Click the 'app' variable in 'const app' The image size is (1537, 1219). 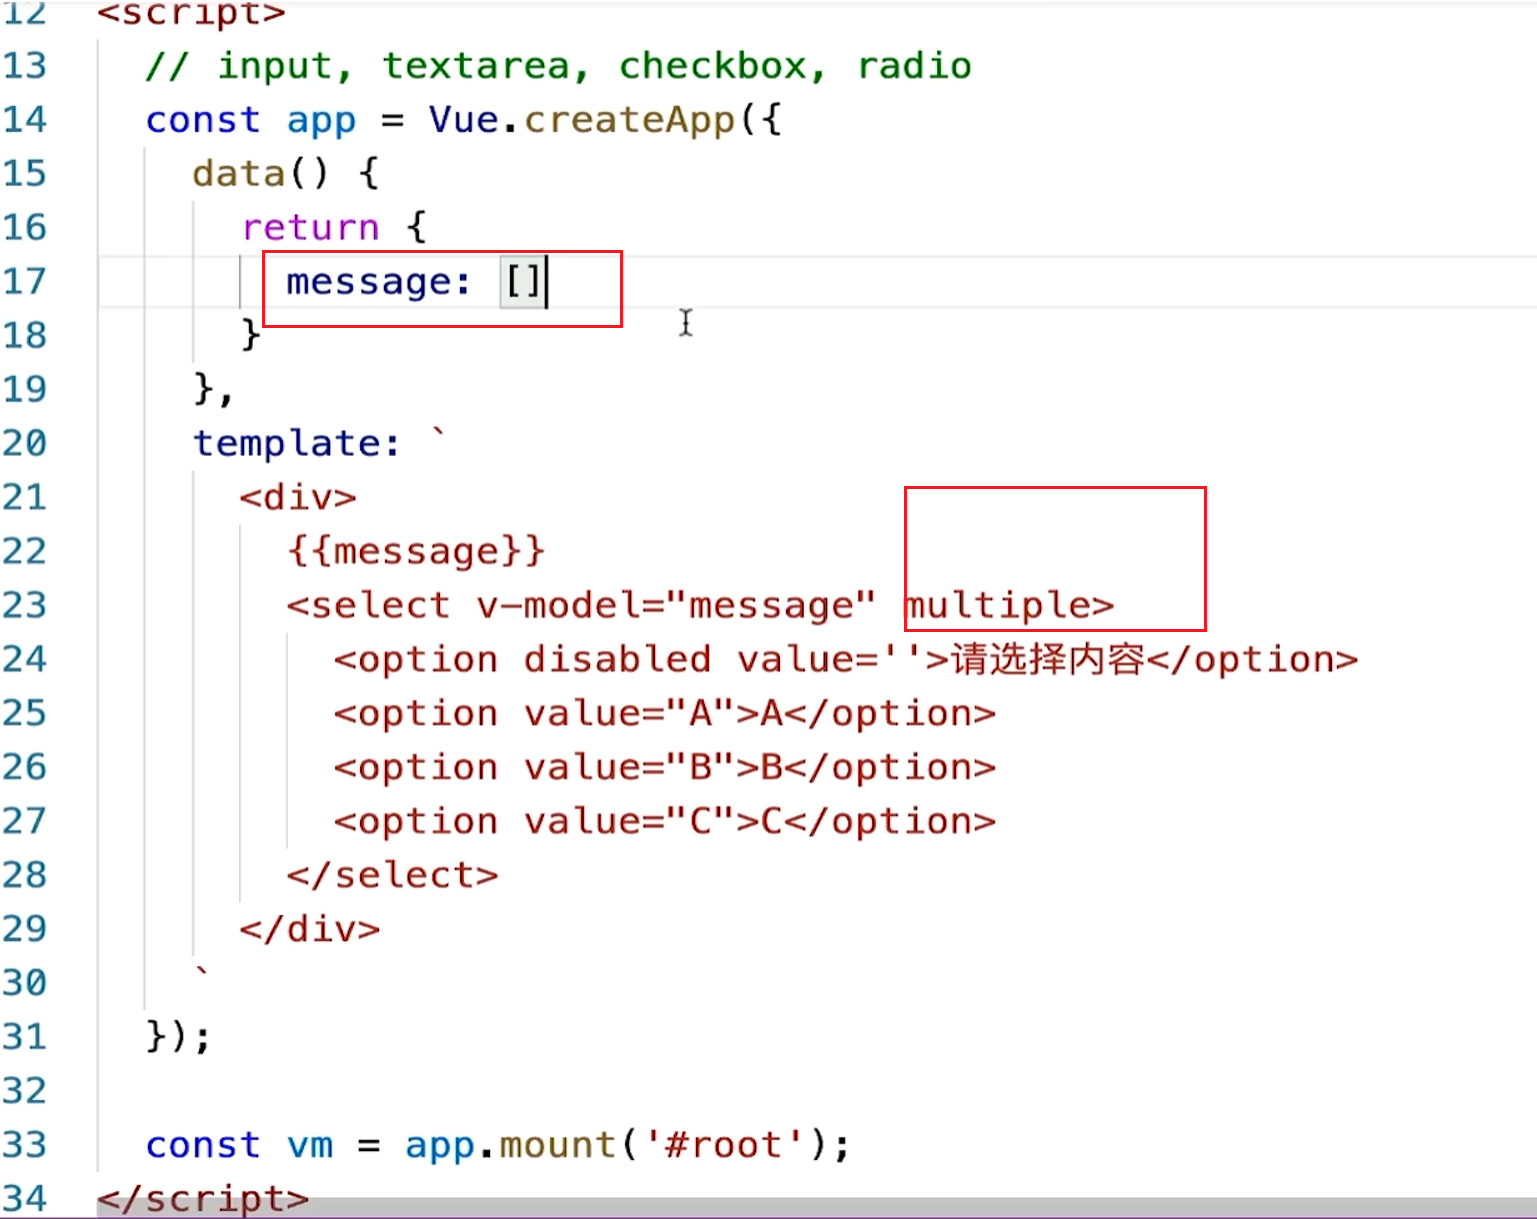[x=321, y=122]
